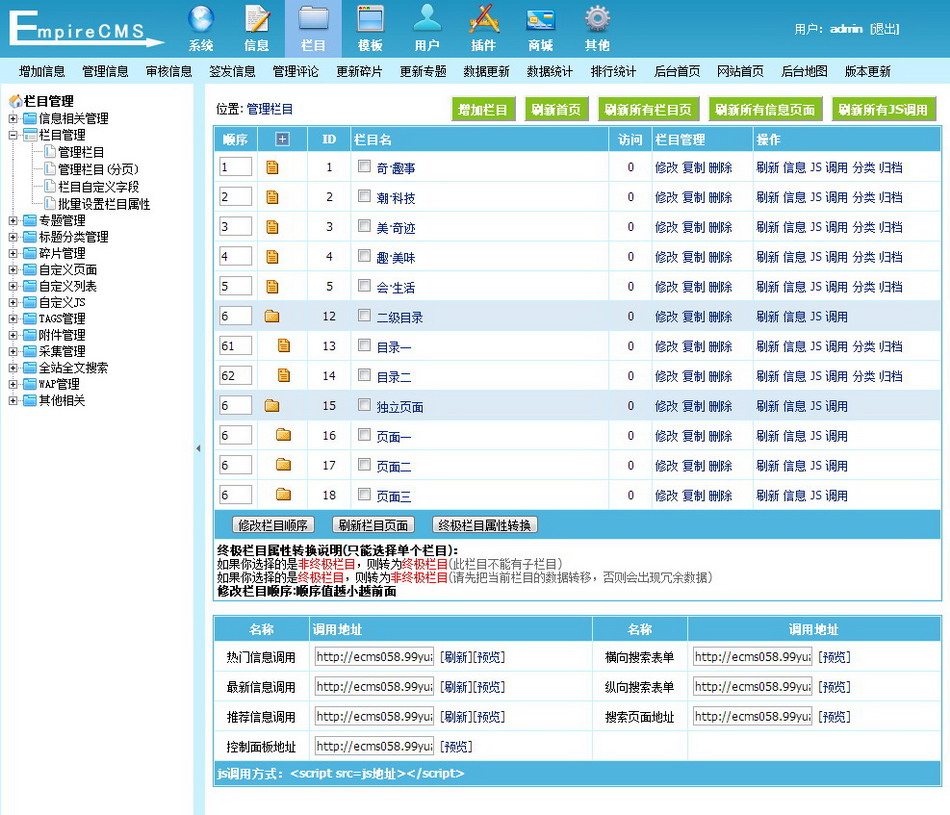Click the 热门信息调用 address field
This screenshot has width=950, height=815.
pos(374,657)
